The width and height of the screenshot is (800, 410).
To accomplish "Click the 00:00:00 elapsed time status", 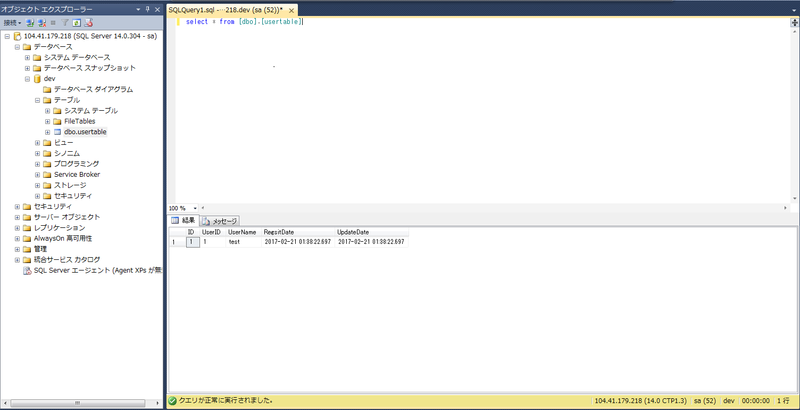I will pyautogui.click(x=756, y=401).
